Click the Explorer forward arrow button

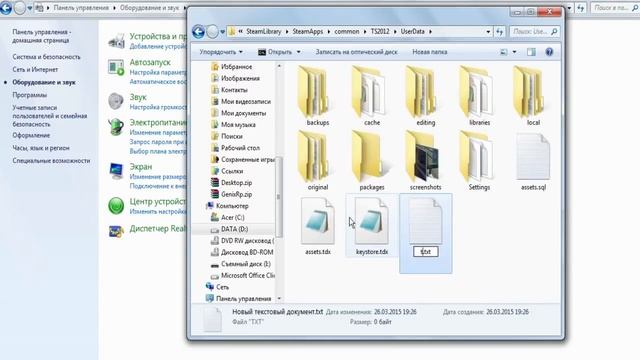pos(212,31)
